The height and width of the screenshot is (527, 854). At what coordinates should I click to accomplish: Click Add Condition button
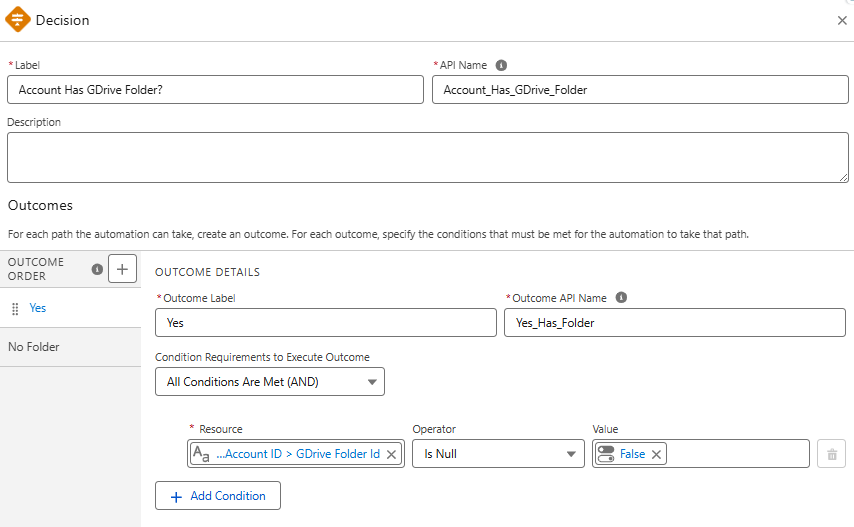[218, 495]
